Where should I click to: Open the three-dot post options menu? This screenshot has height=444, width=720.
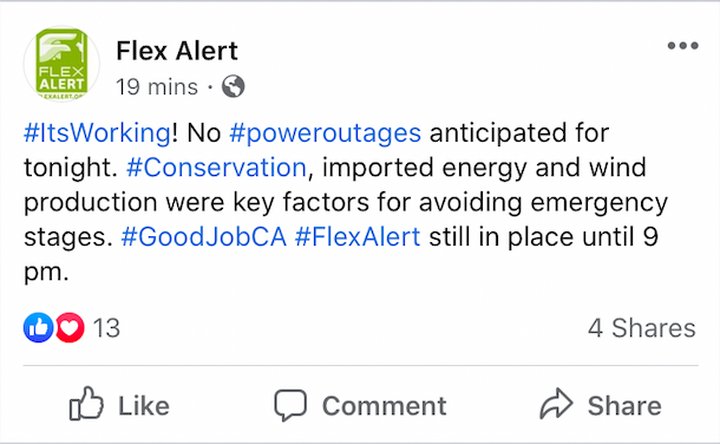click(x=683, y=45)
